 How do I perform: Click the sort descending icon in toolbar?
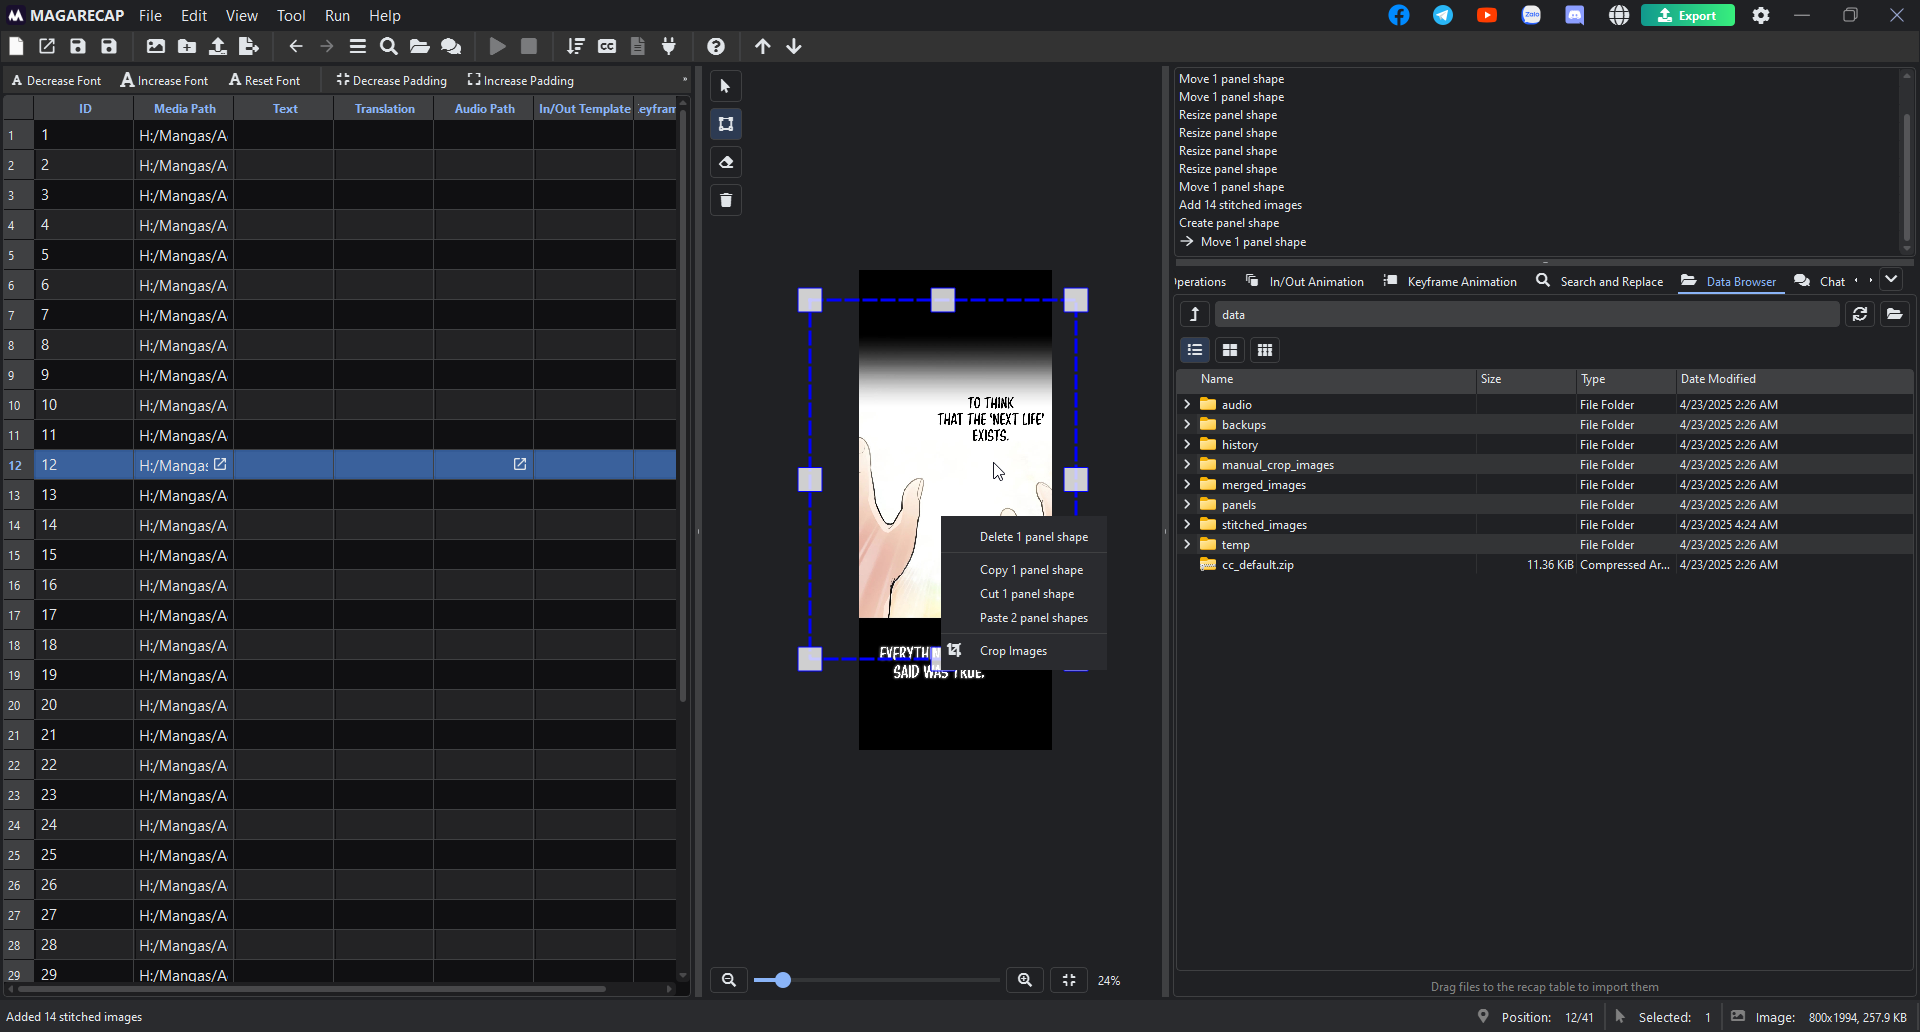[575, 46]
